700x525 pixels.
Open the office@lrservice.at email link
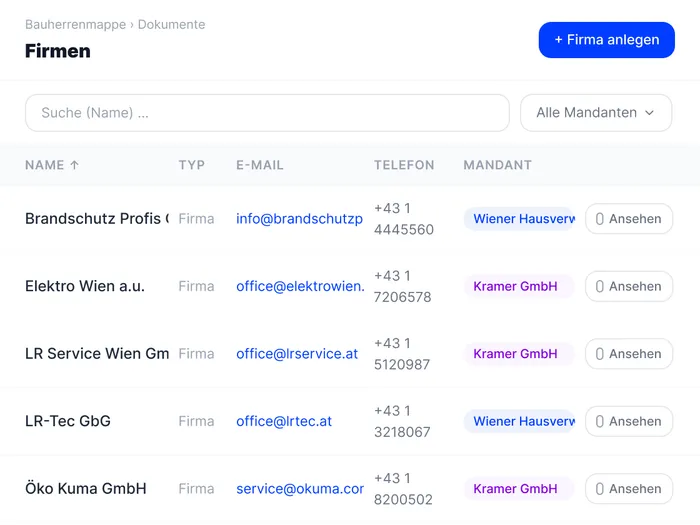pyautogui.click(x=297, y=354)
